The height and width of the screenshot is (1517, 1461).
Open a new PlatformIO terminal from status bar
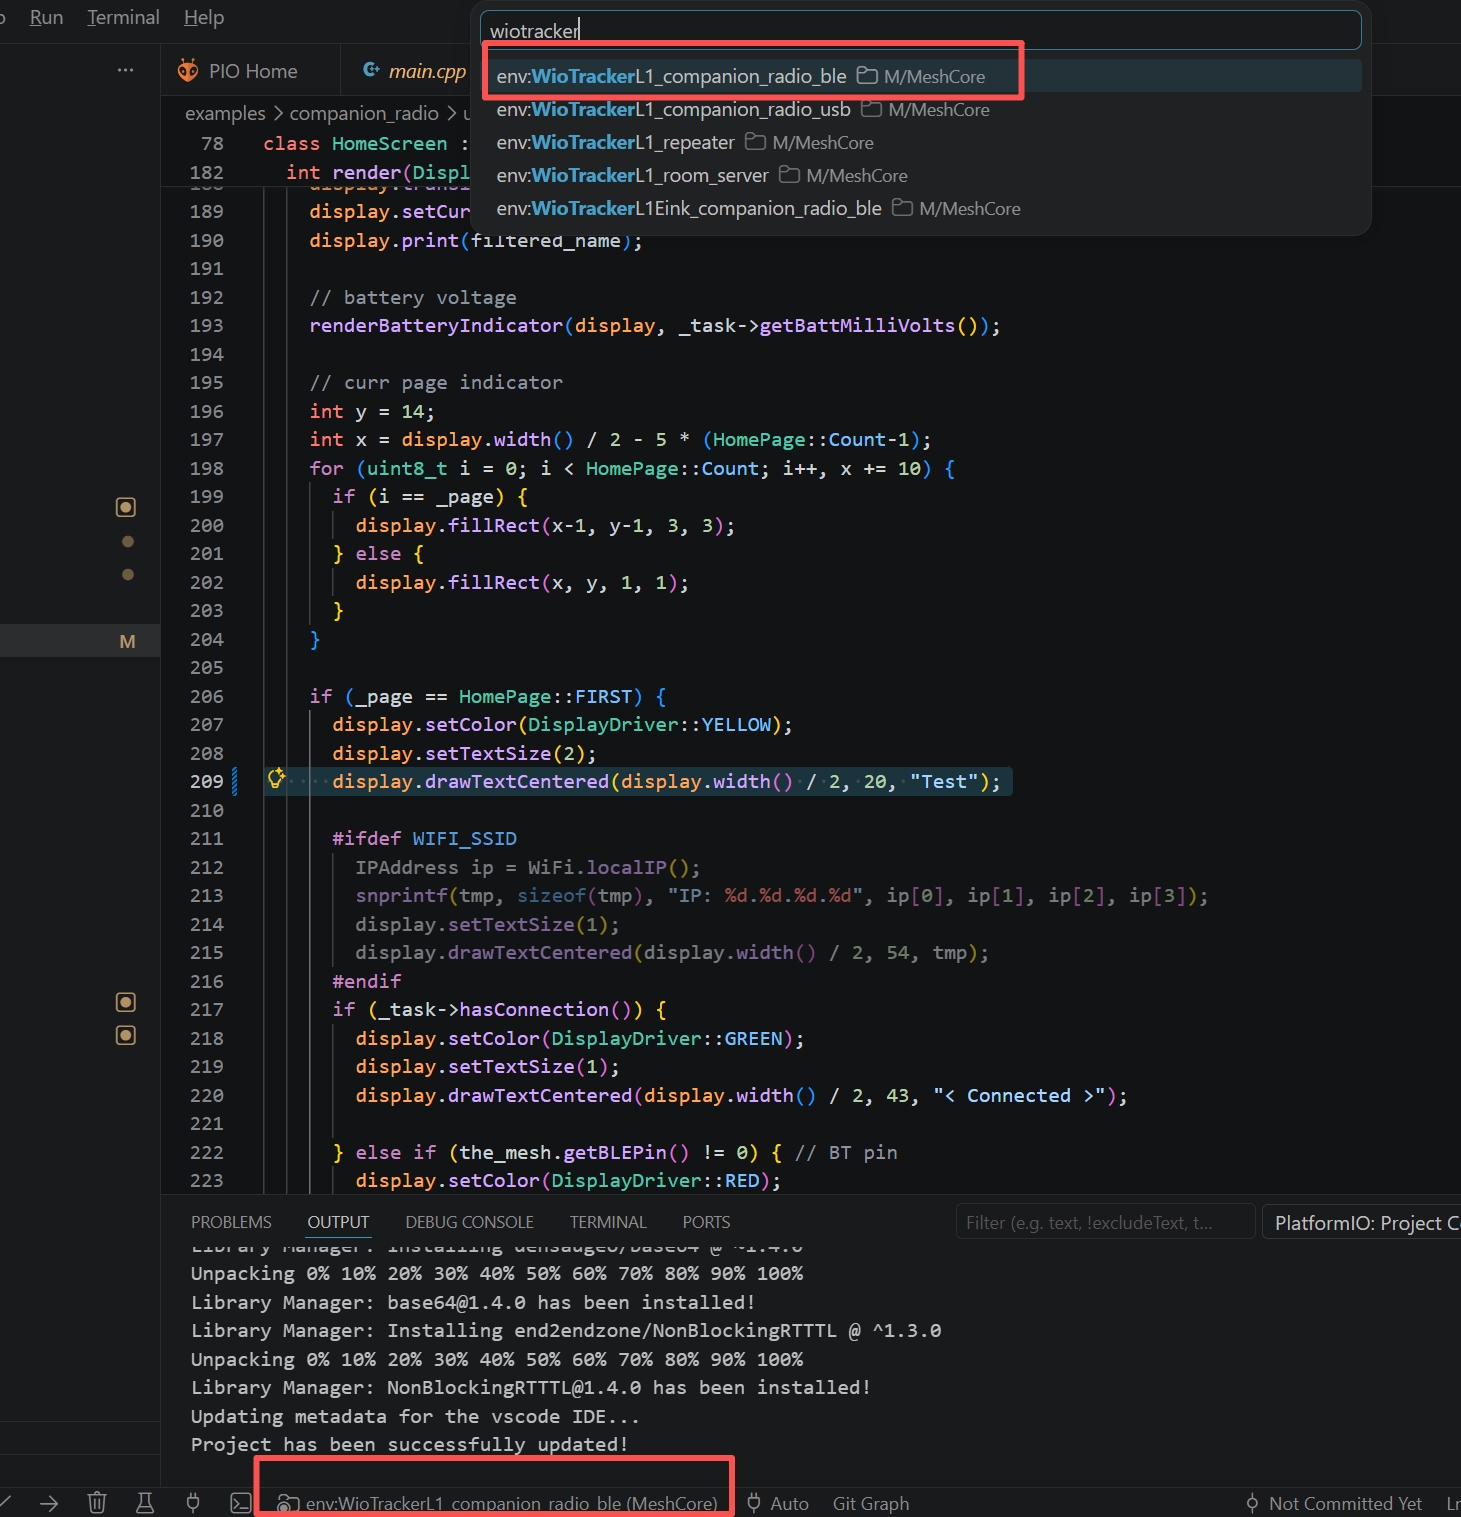(x=241, y=1503)
